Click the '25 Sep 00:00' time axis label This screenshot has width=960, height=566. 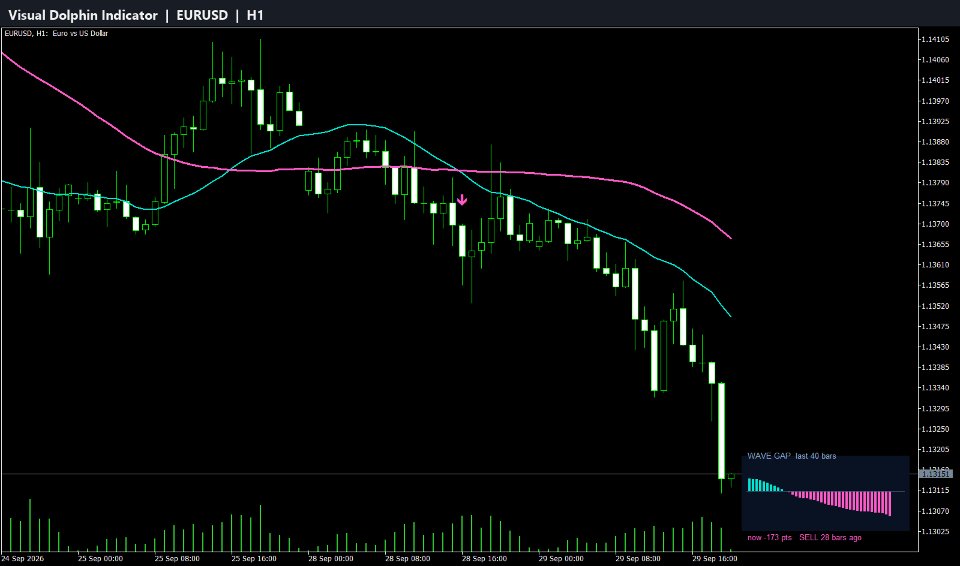pyautogui.click(x=100, y=559)
